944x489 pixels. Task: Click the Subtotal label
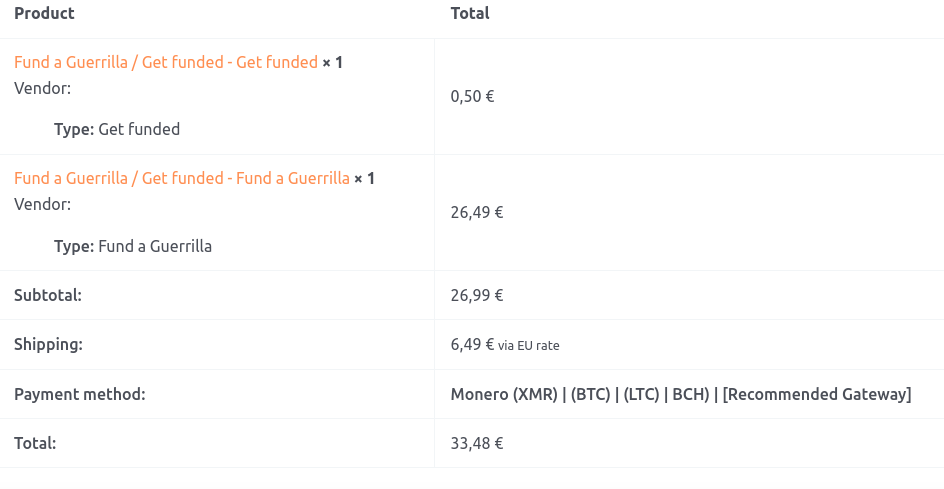(48, 295)
